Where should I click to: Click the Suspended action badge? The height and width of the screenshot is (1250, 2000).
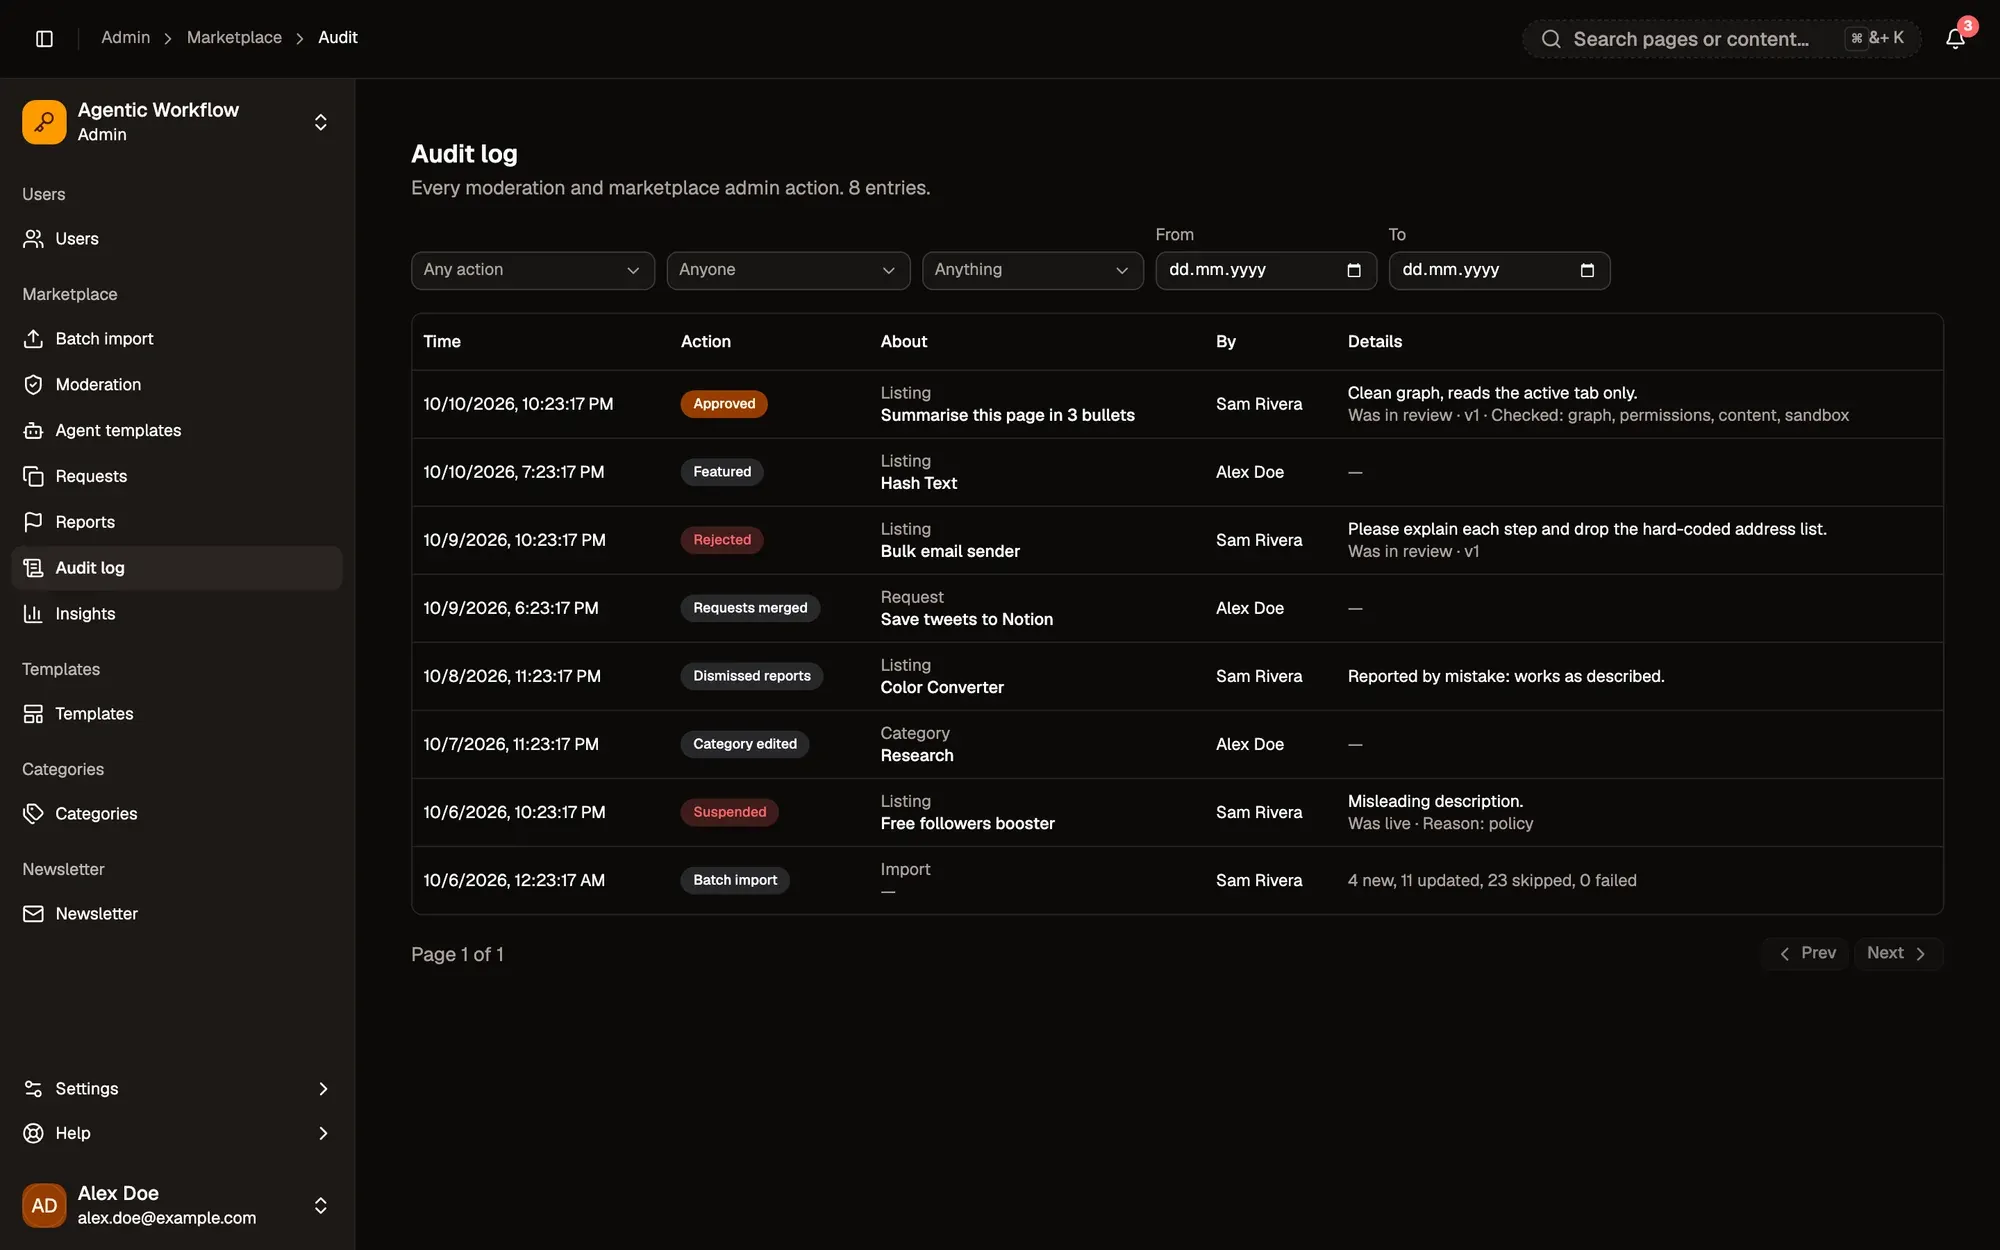[x=730, y=812]
